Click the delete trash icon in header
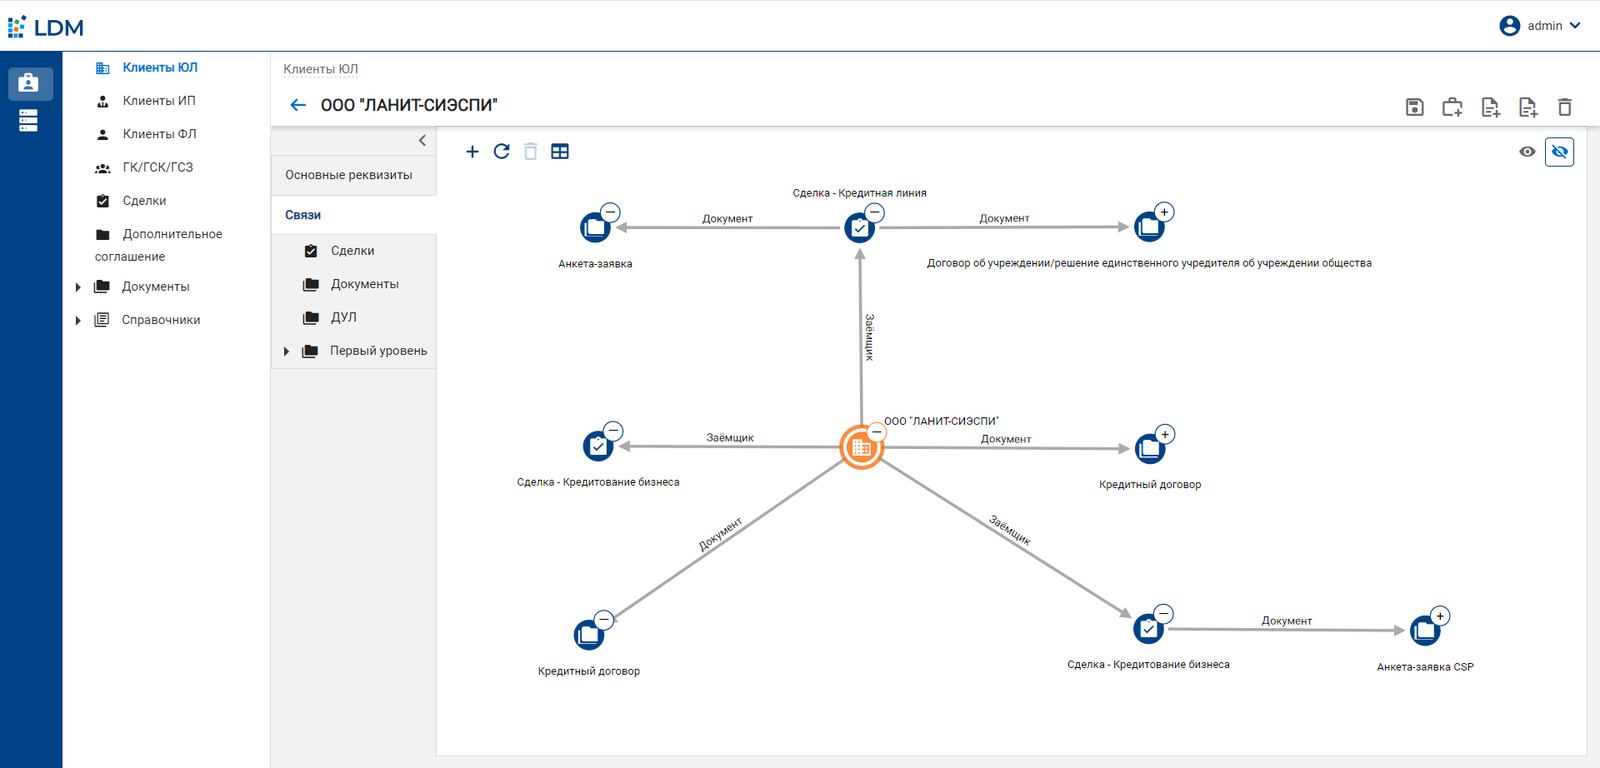 (x=1565, y=107)
